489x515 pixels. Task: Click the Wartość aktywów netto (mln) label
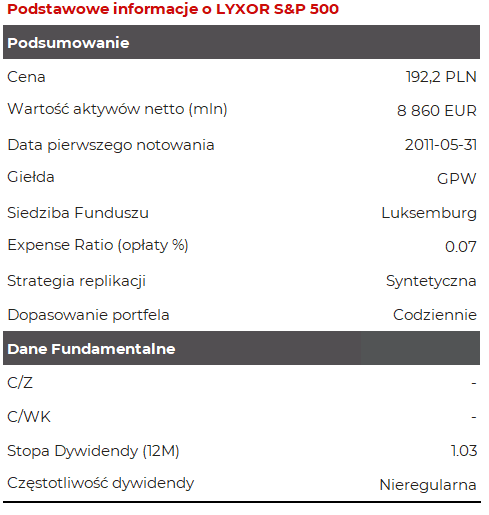point(117,109)
